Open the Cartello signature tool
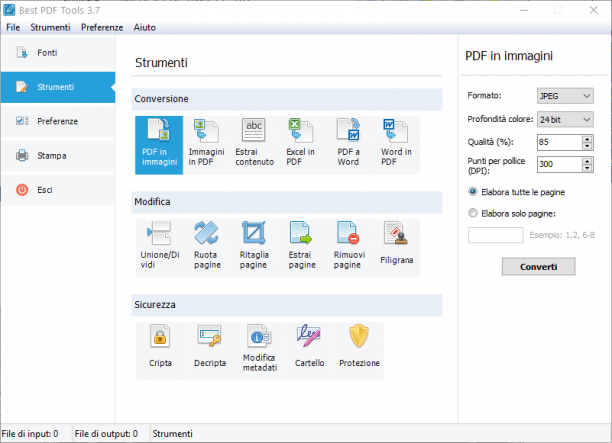 (x=309, y=351)
